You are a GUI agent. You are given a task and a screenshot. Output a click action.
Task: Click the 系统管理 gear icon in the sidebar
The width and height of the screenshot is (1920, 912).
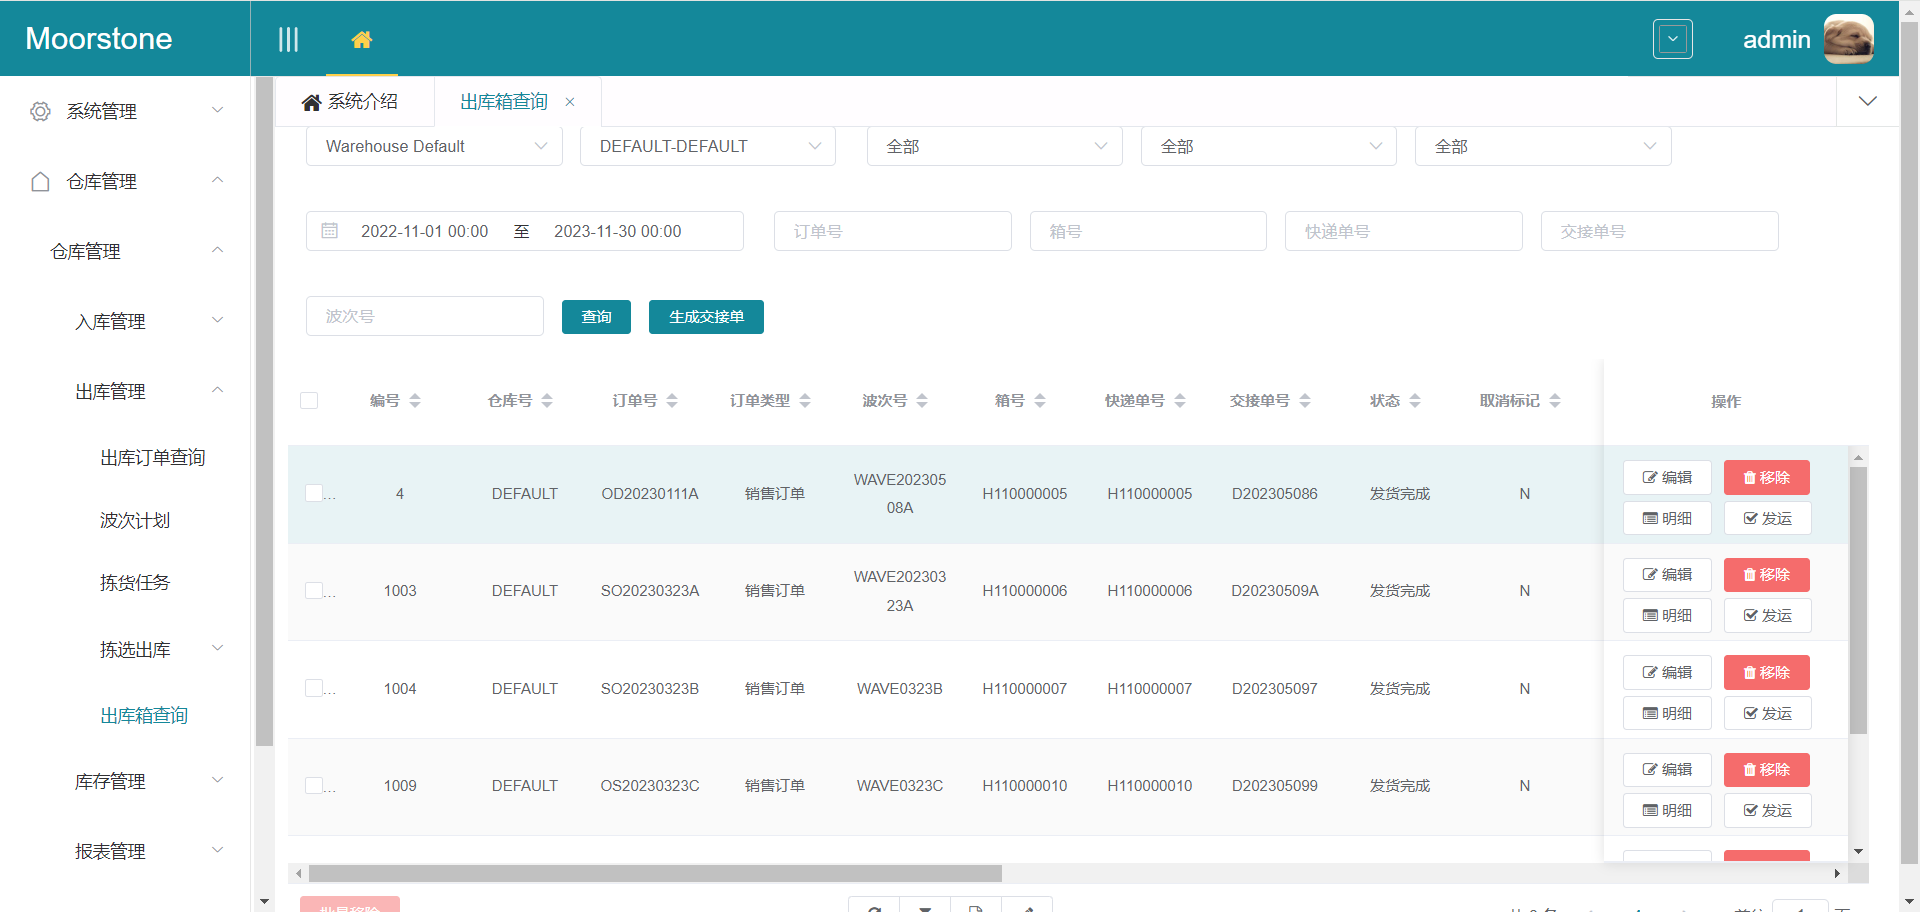click(x=40, y=111)
